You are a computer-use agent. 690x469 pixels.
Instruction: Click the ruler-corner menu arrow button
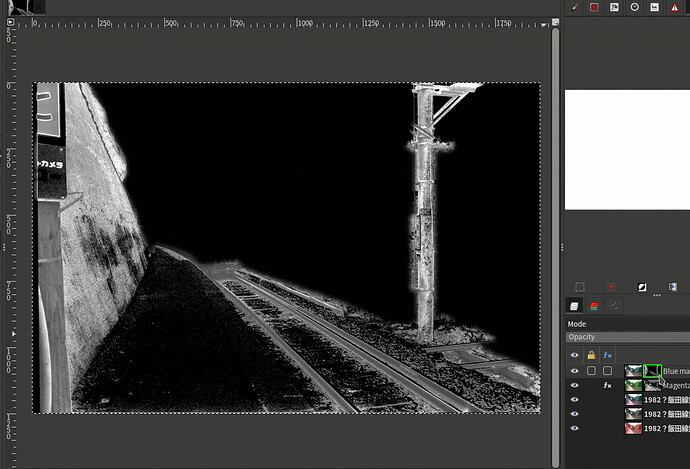(9, 21)
